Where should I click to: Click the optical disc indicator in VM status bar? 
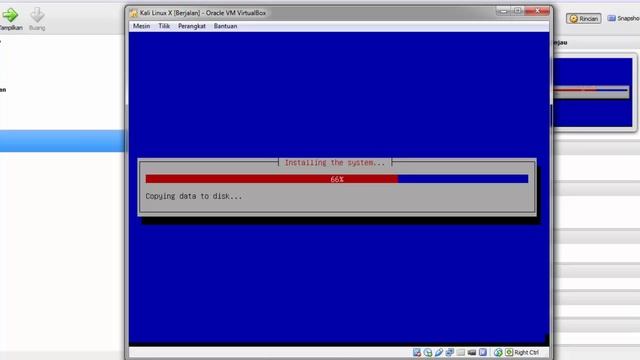(428, 352)
